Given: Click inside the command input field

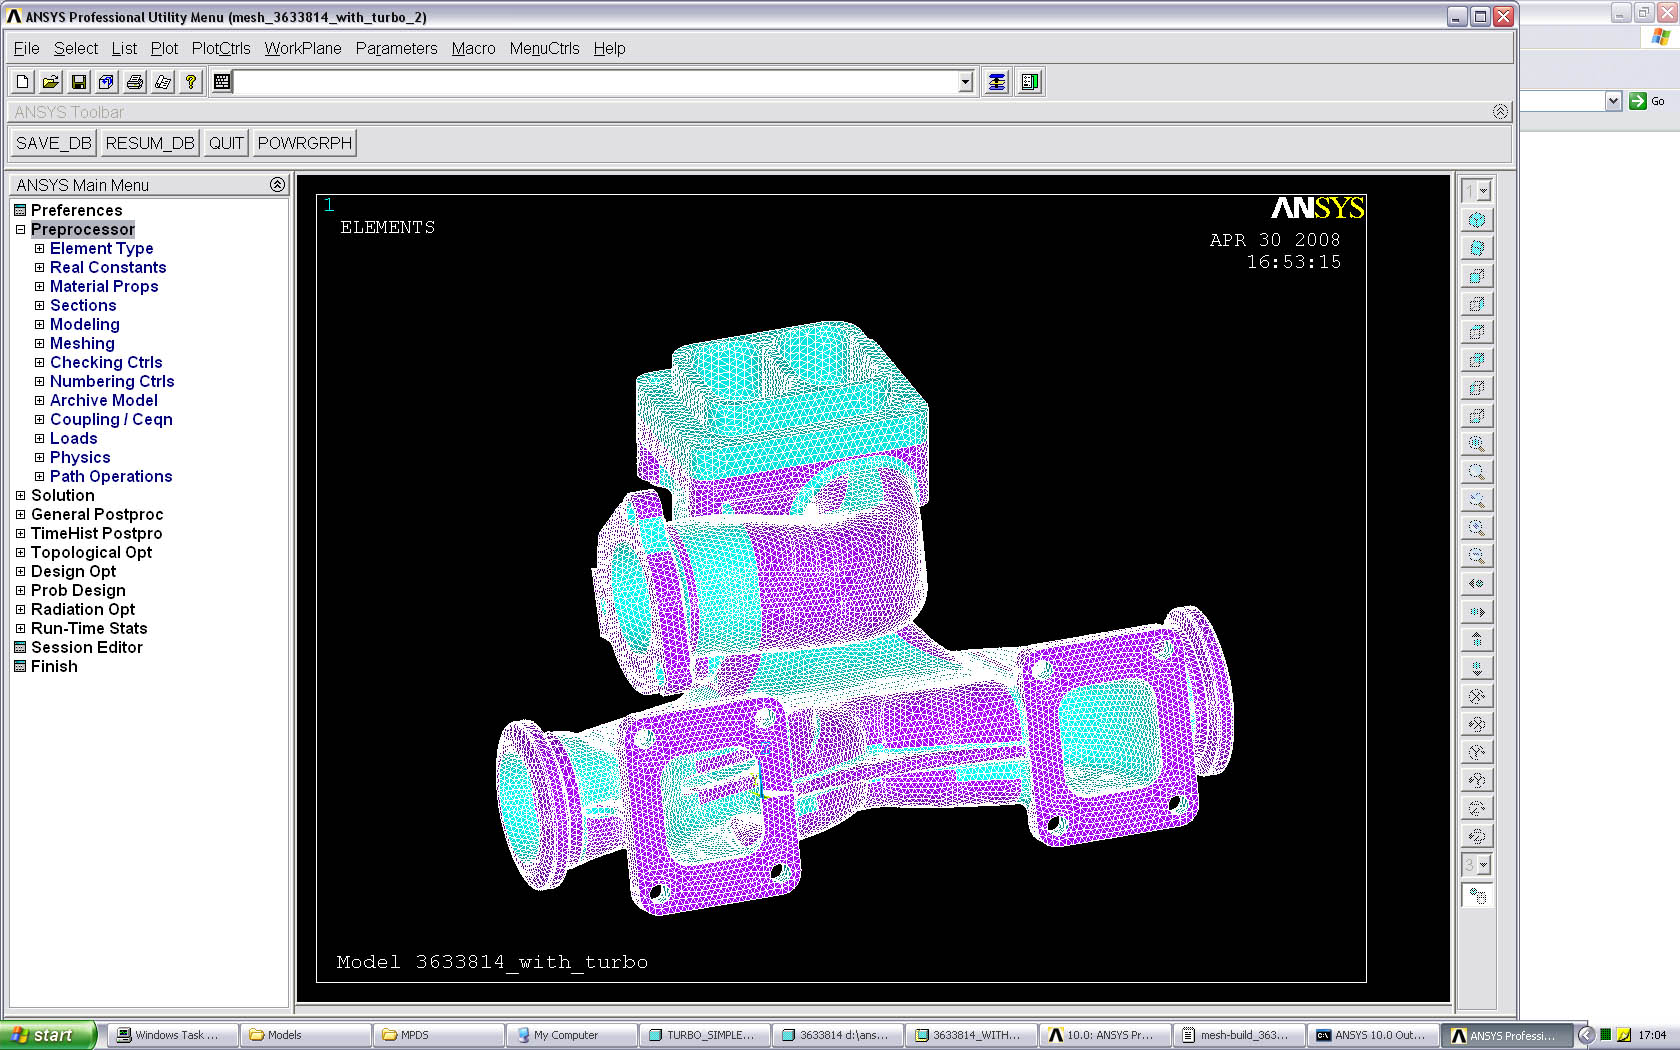Looking at the screenshot, I should [x=596, y=82].
